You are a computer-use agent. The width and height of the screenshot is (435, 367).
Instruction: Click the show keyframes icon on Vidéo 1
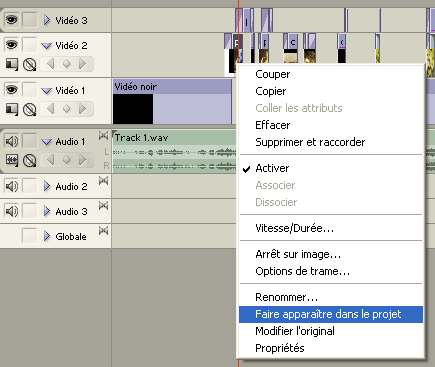tap(29, 109)
